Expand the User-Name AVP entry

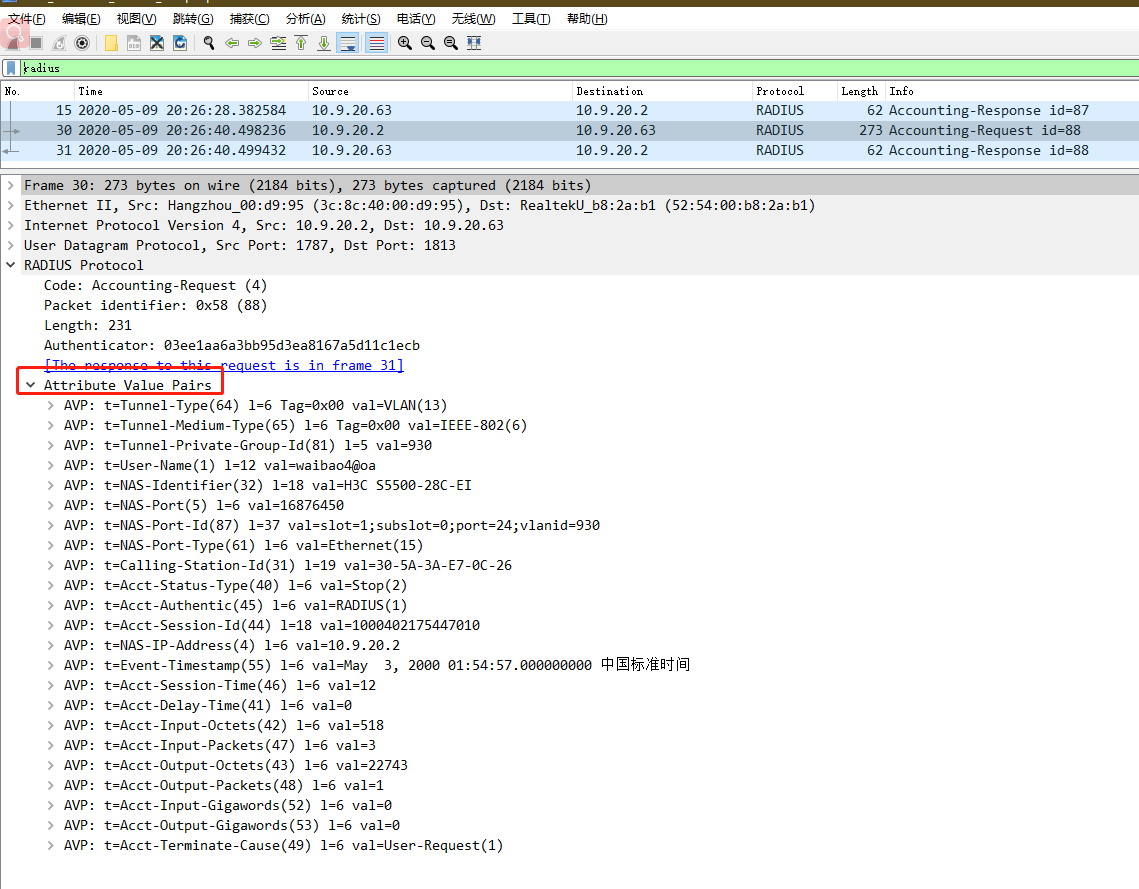[x=51, y=465]
